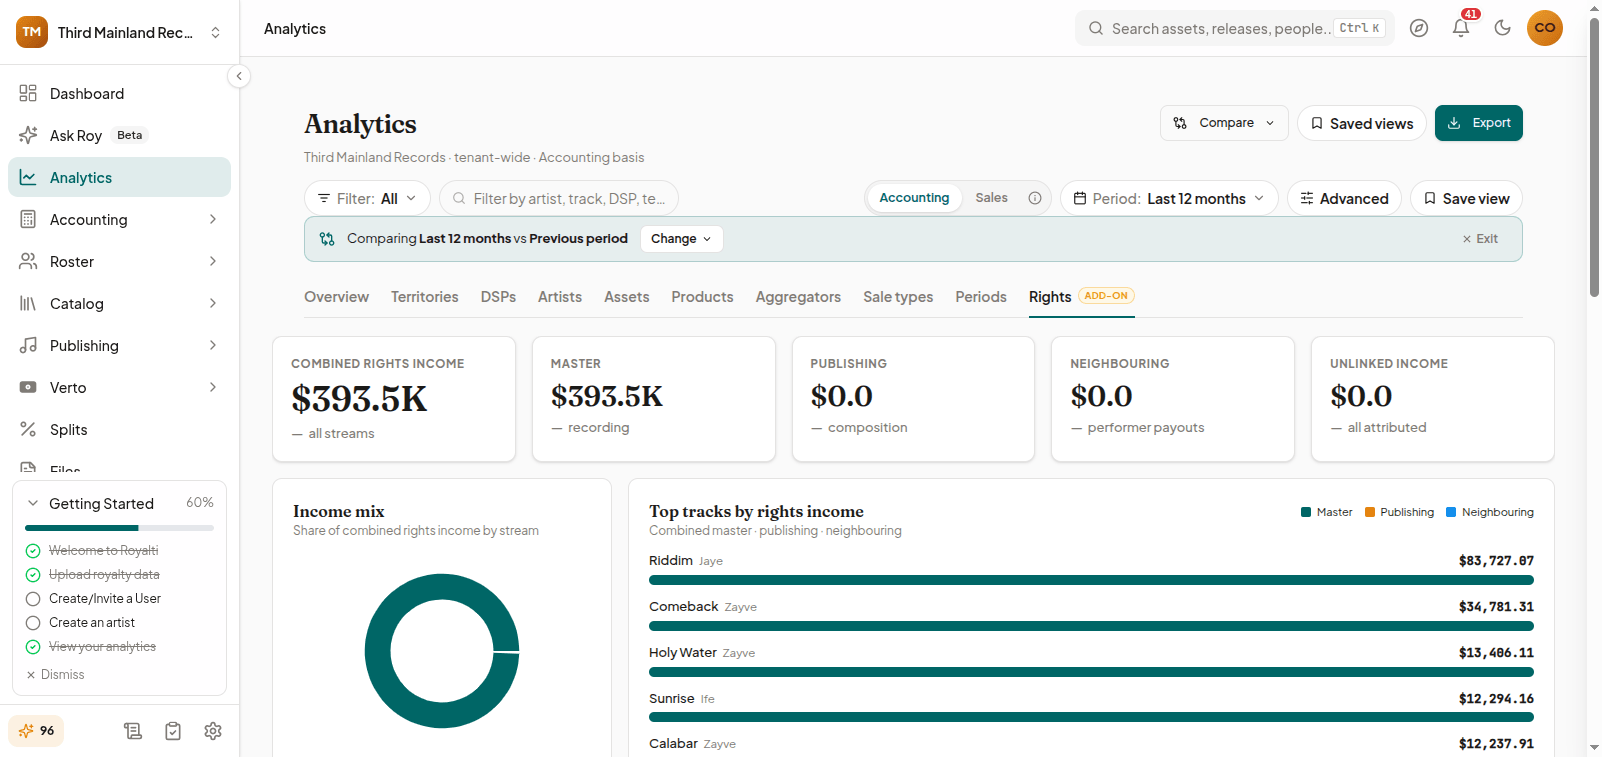Toggle Publishing series in chart legend

coord(1399,512)
